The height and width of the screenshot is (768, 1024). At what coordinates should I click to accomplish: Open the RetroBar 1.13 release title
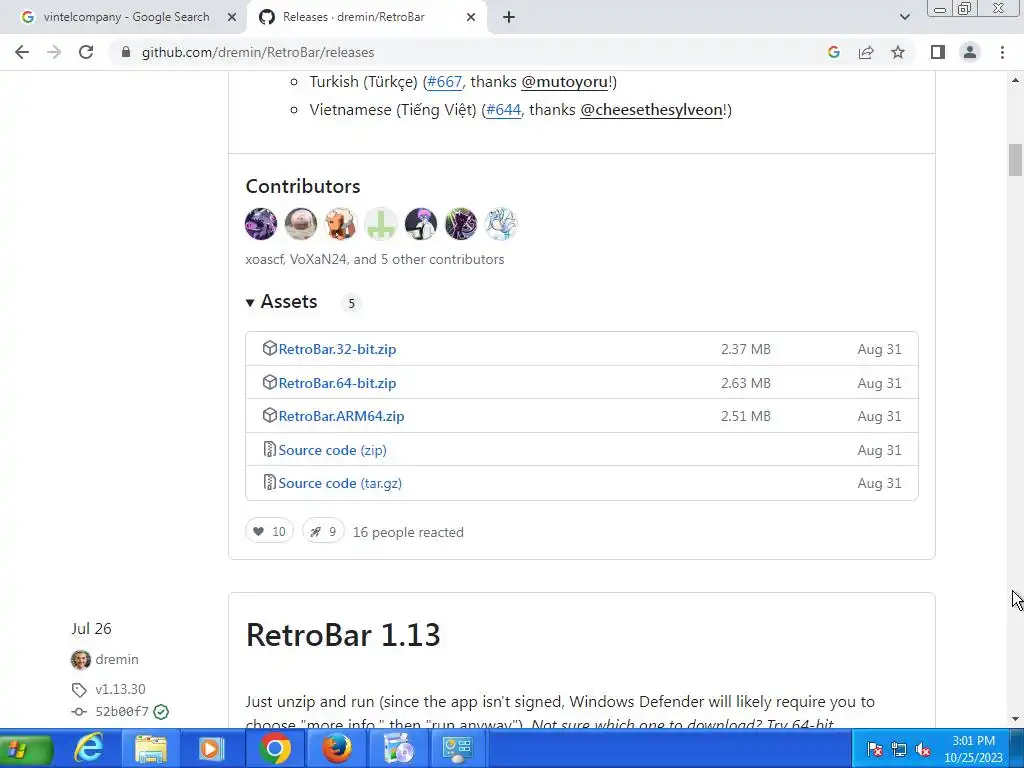pos(343,635)
